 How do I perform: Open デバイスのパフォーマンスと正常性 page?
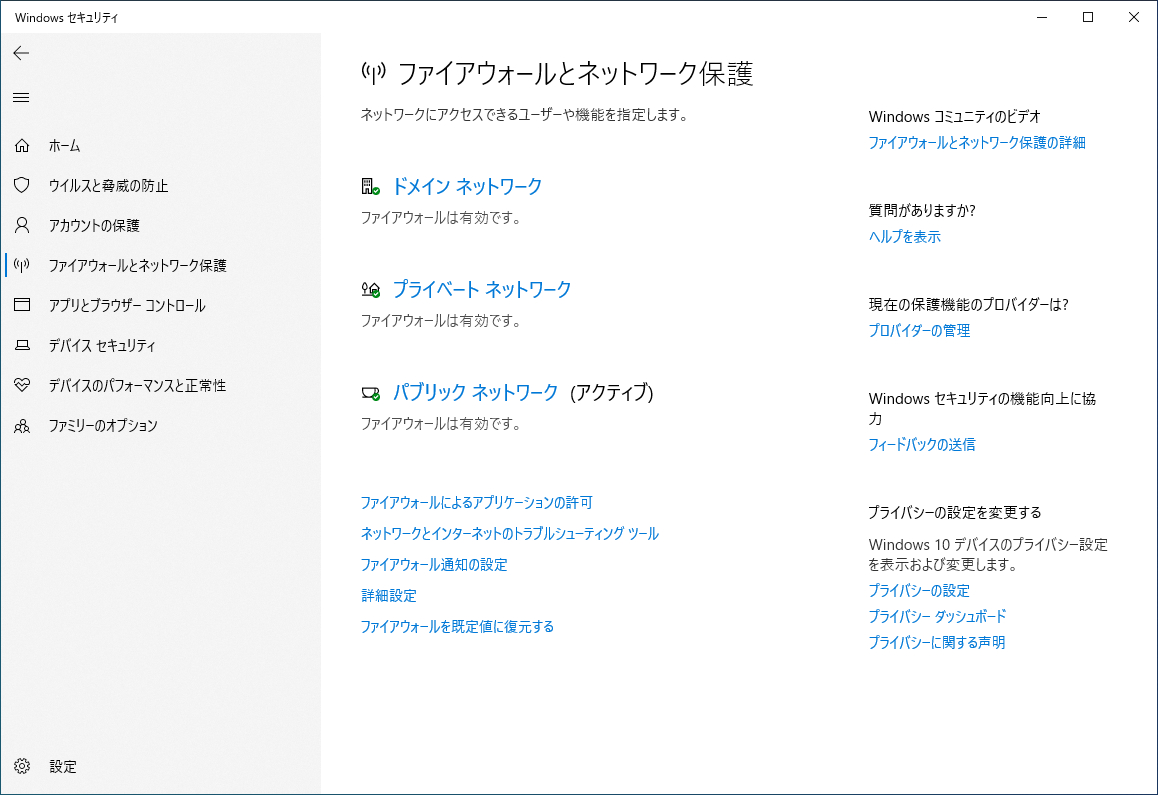pyautogui.click(x=137, y=386)
